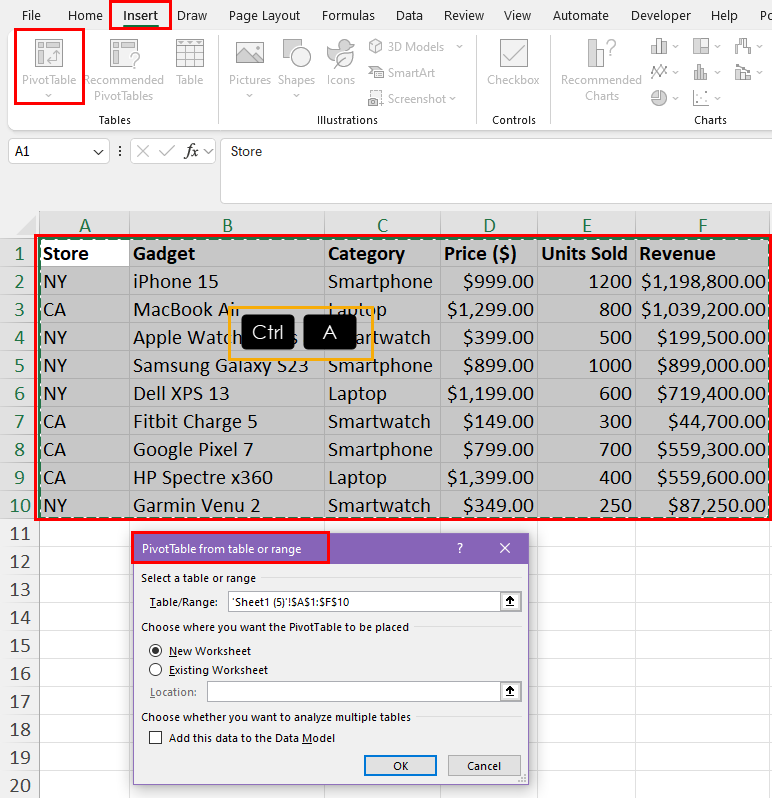Expand the Shapes dropdown arrow

coord(296,96)
